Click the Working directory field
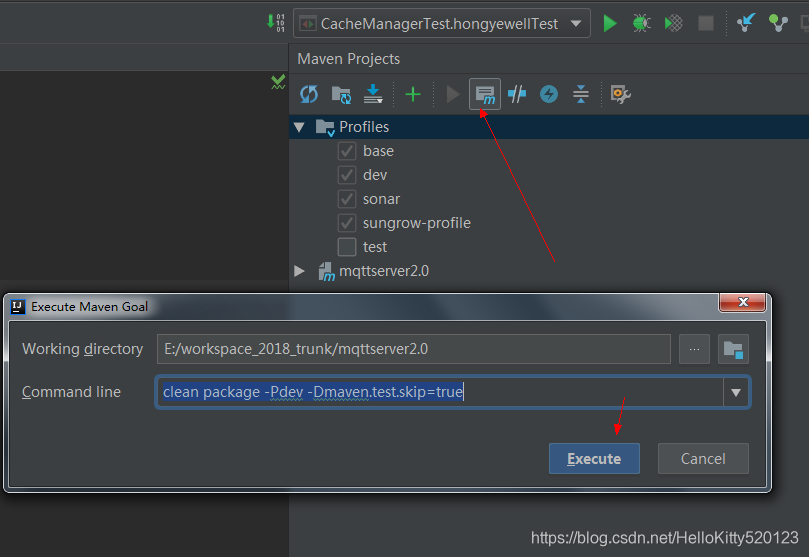The image size is (809, 557). (414, 349)
